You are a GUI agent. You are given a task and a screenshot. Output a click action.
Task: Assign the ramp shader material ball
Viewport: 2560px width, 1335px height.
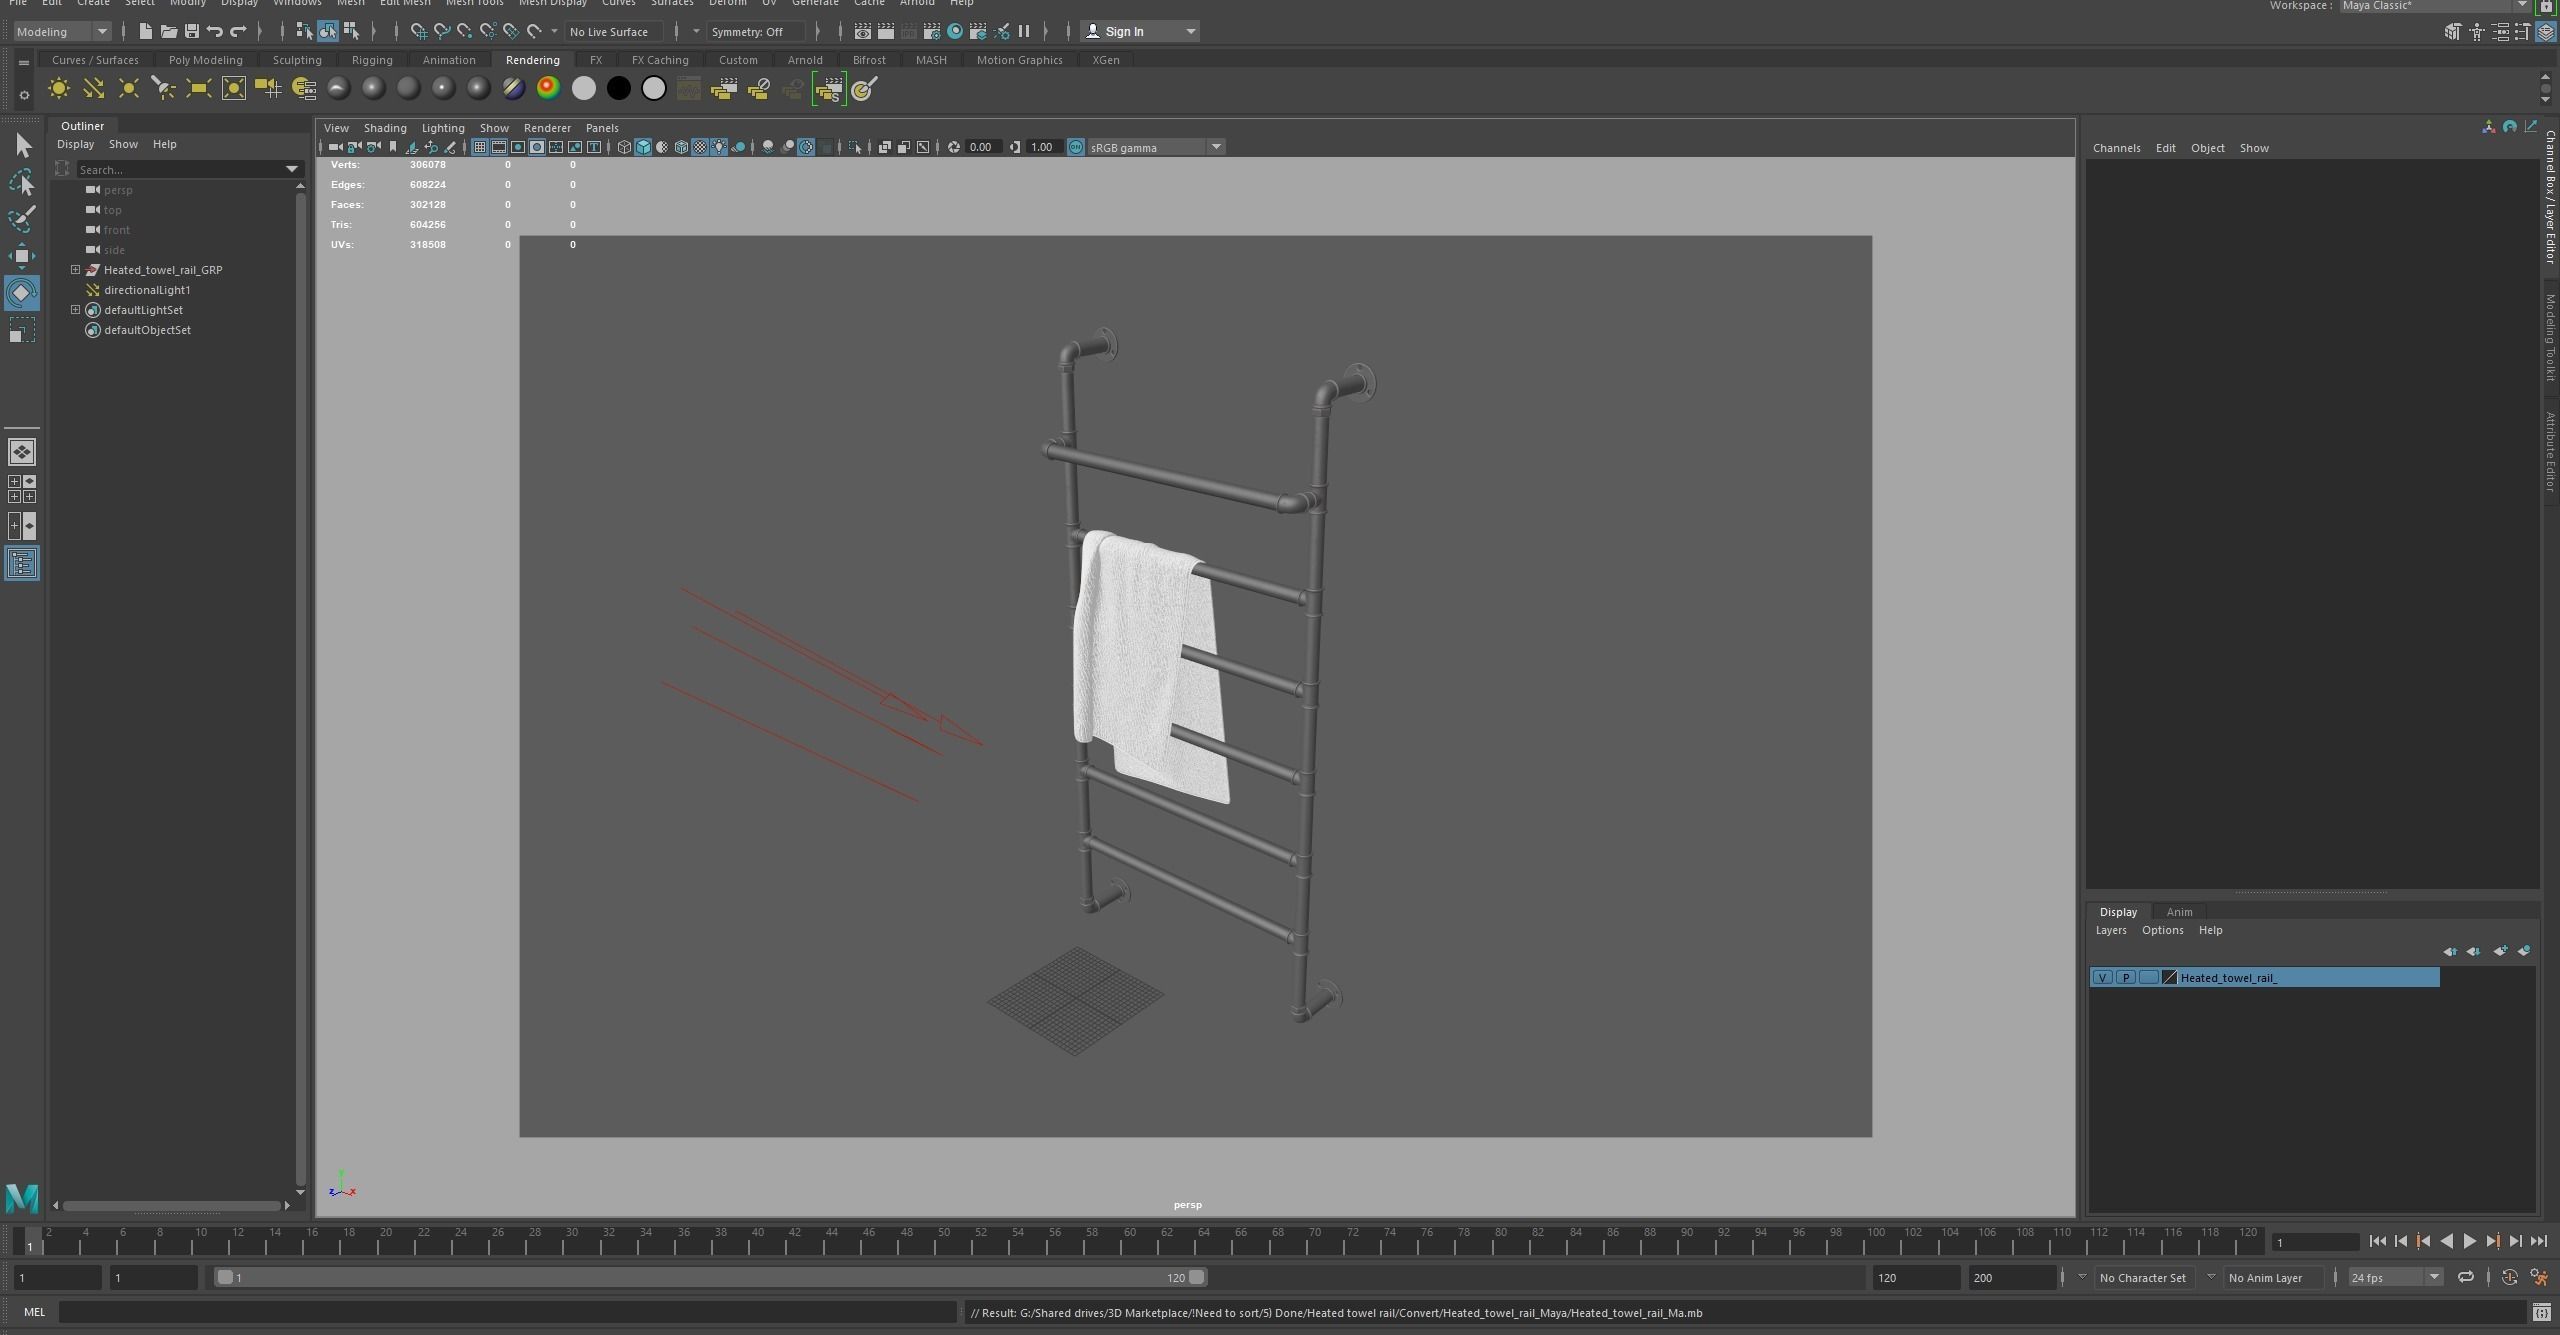click(x=548, y=89)
